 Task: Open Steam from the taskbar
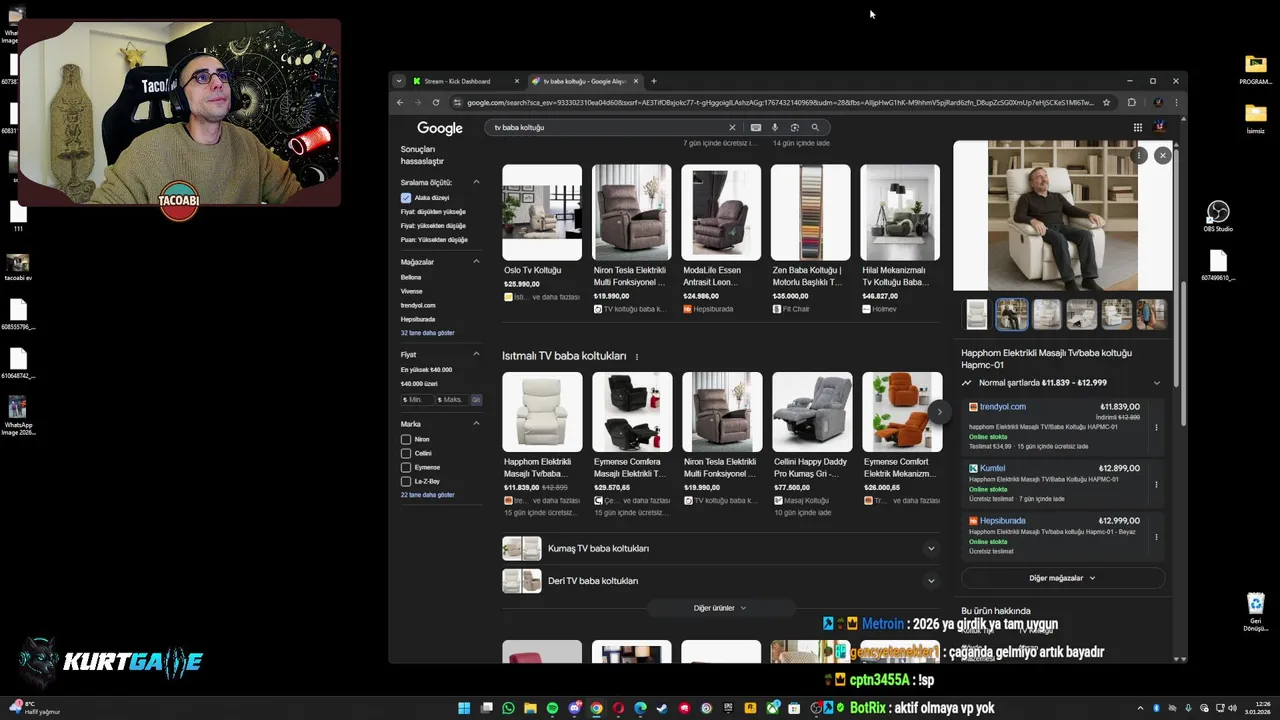click(662, 708)
